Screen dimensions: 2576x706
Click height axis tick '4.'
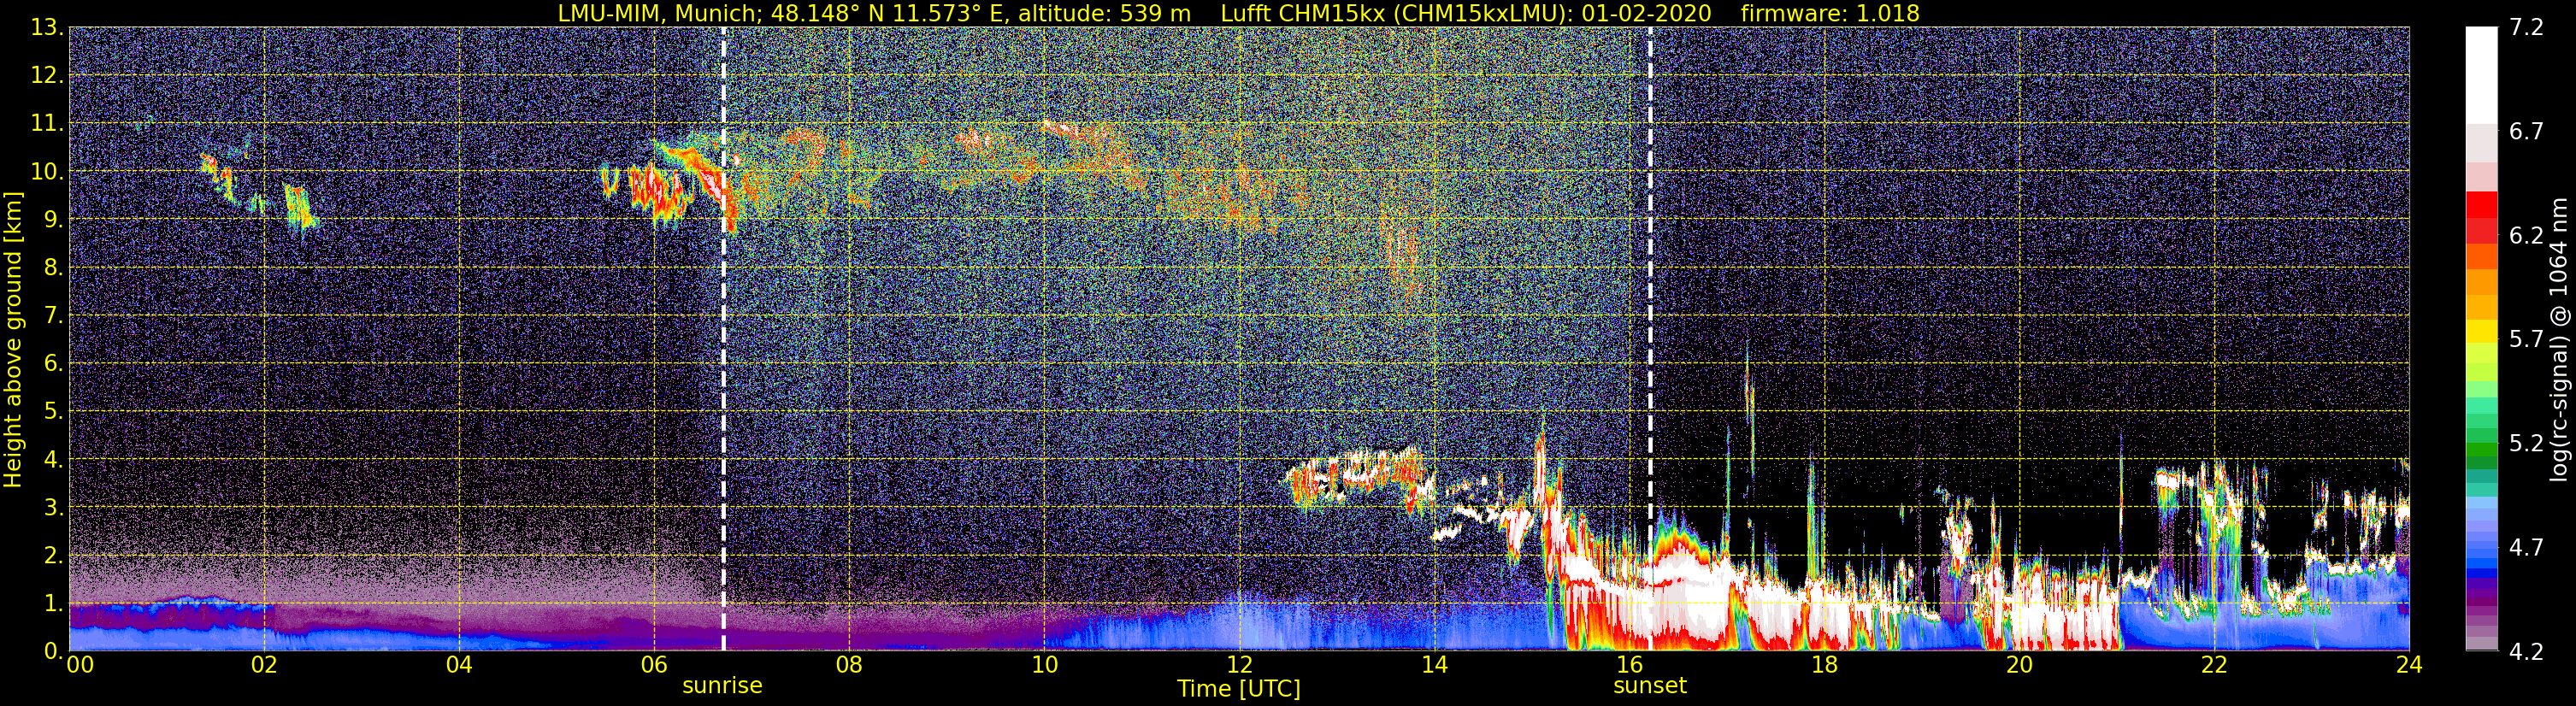pos(53,460)
